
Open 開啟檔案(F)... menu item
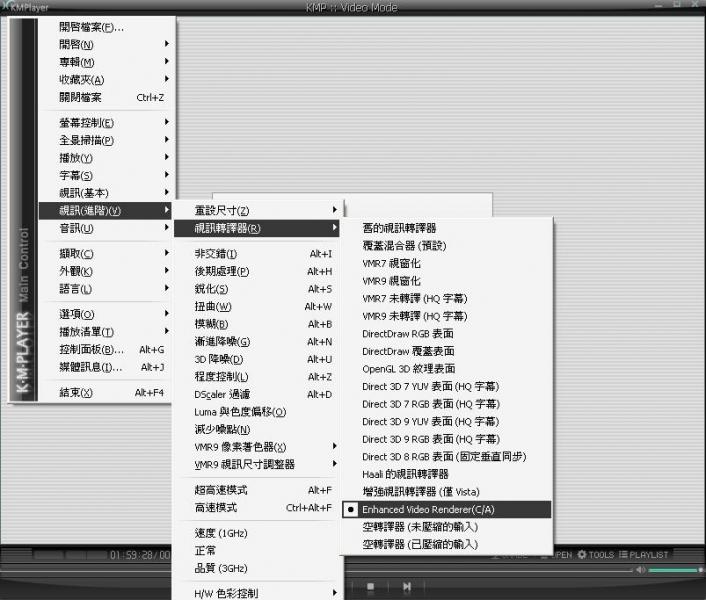click(x=105, y=27)
